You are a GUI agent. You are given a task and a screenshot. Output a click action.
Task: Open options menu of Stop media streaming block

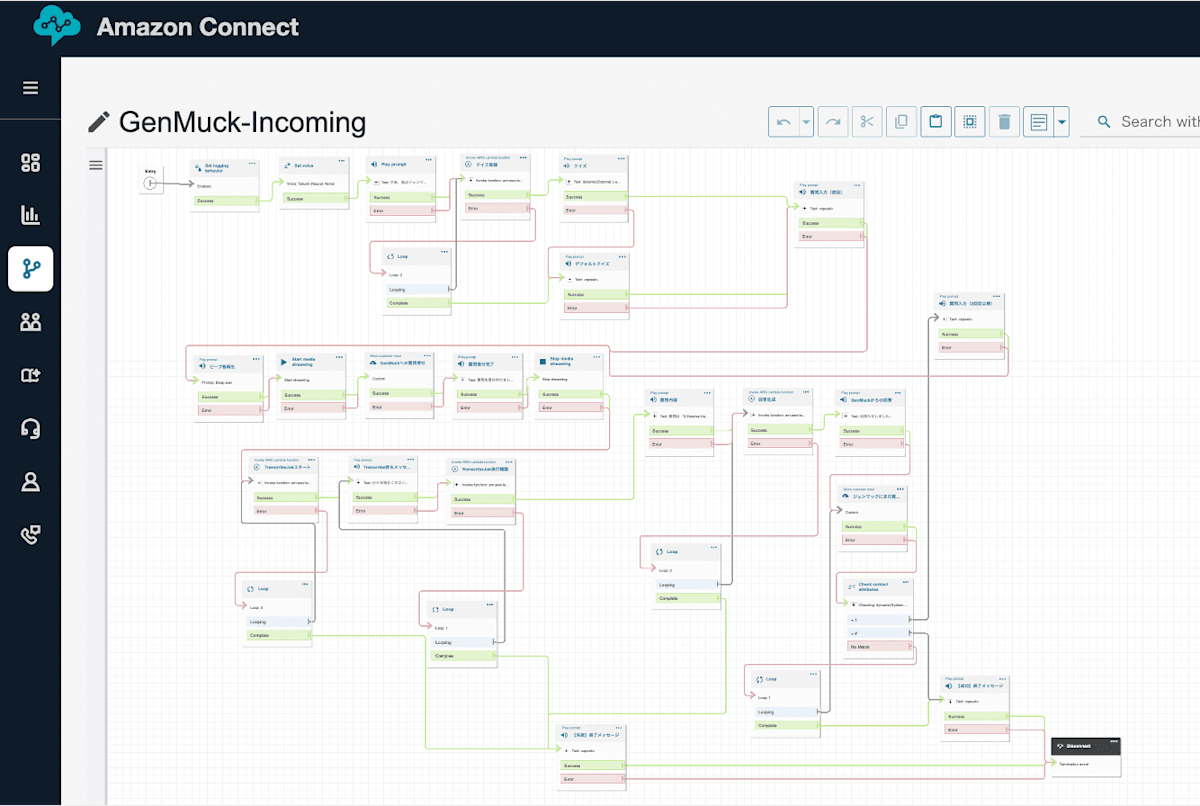[596, 357]
